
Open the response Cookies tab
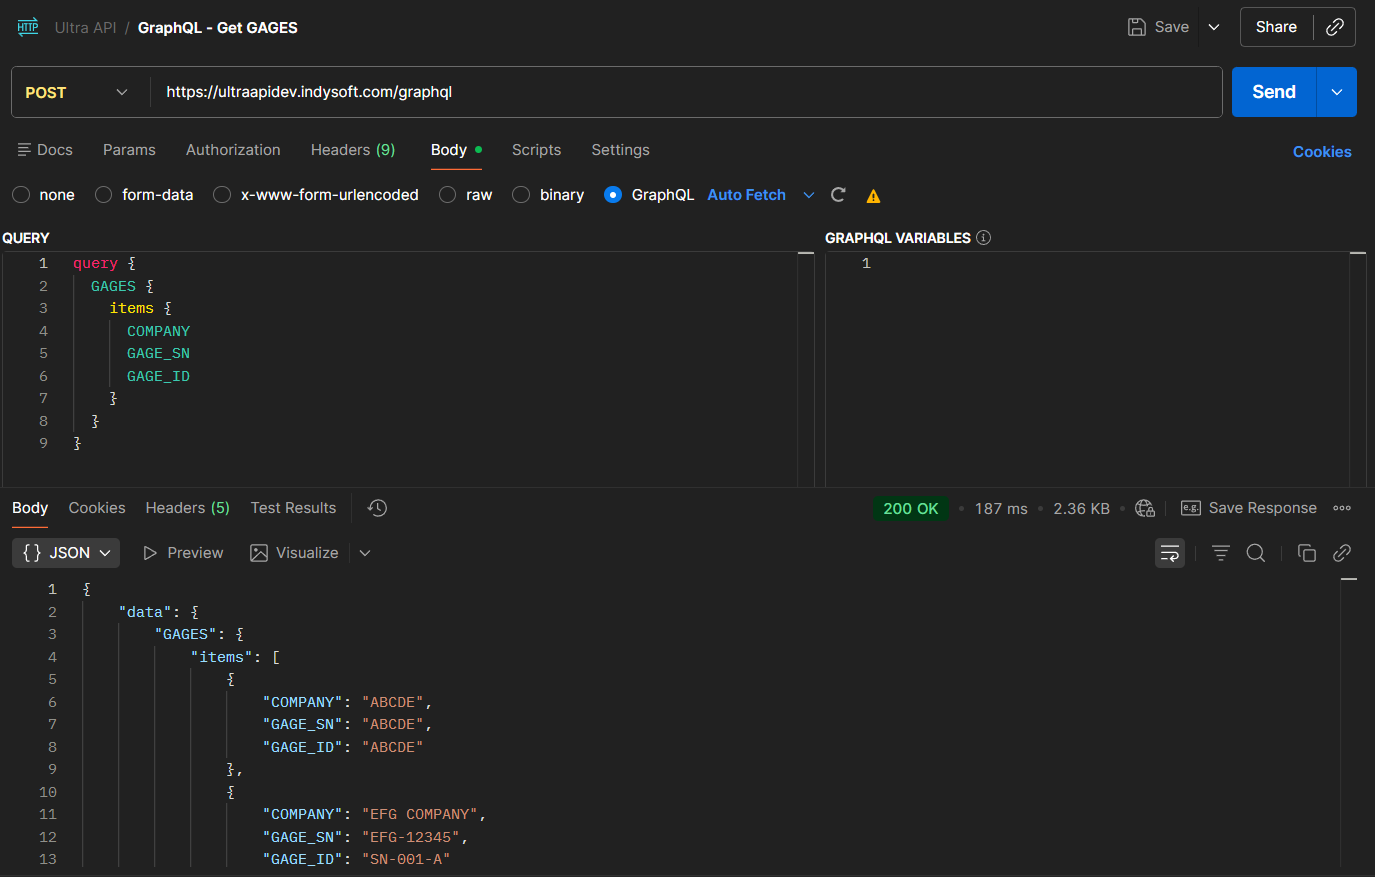tap(97, 508)
